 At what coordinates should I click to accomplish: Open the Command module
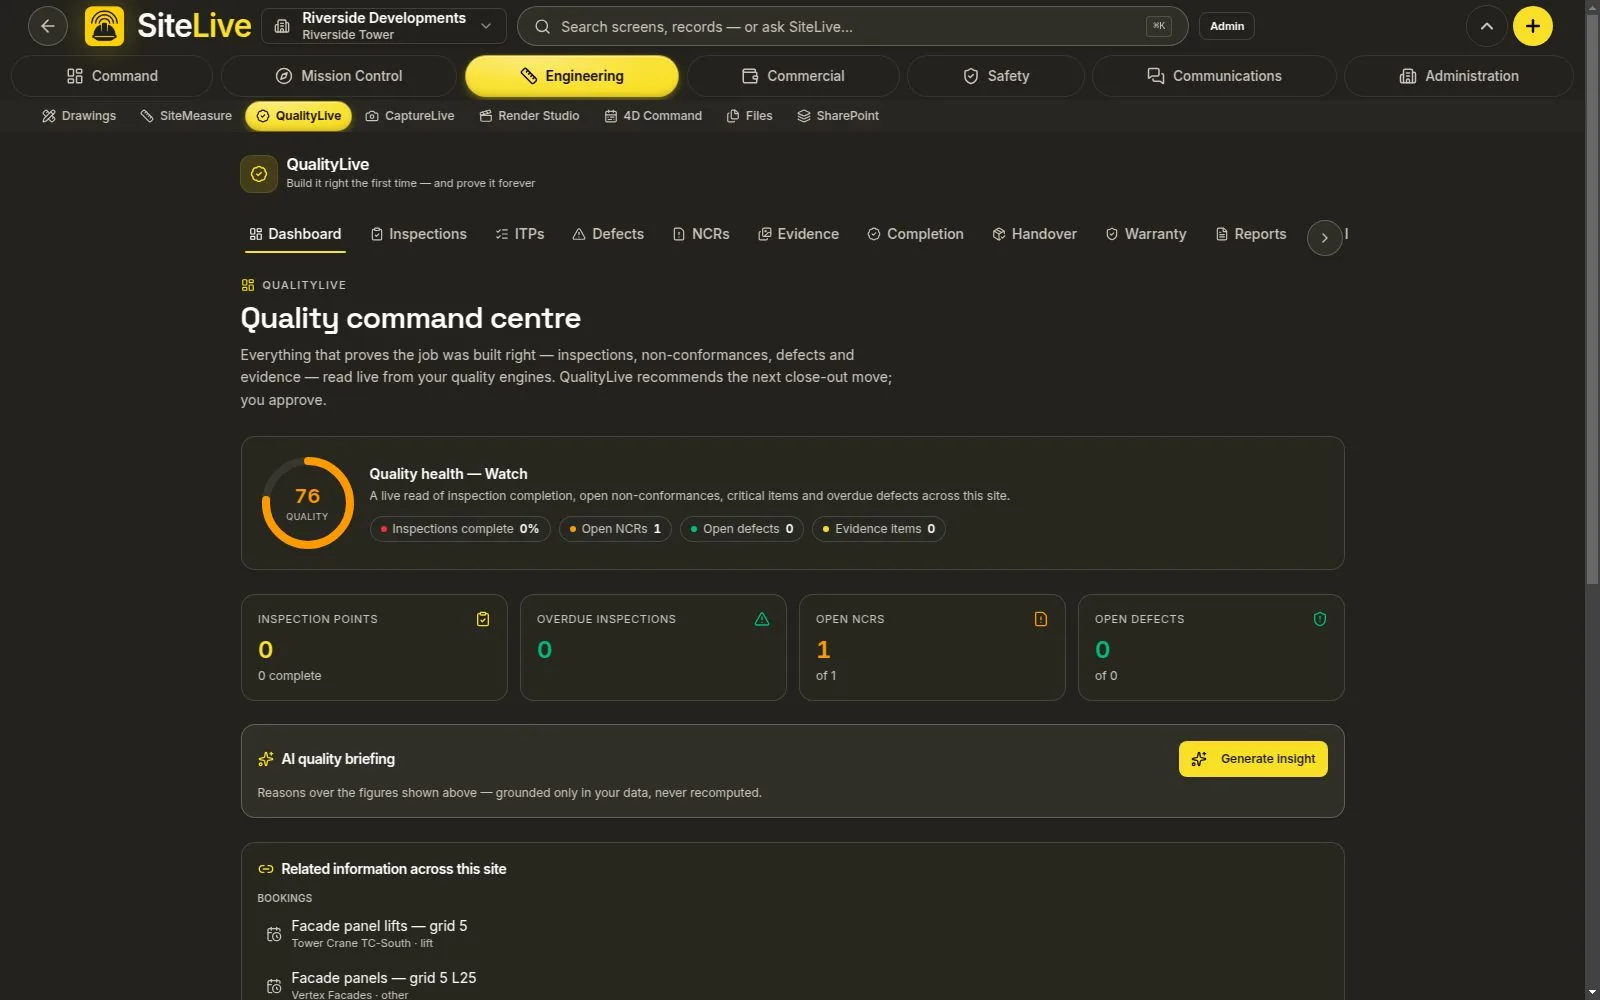(112, 76)
